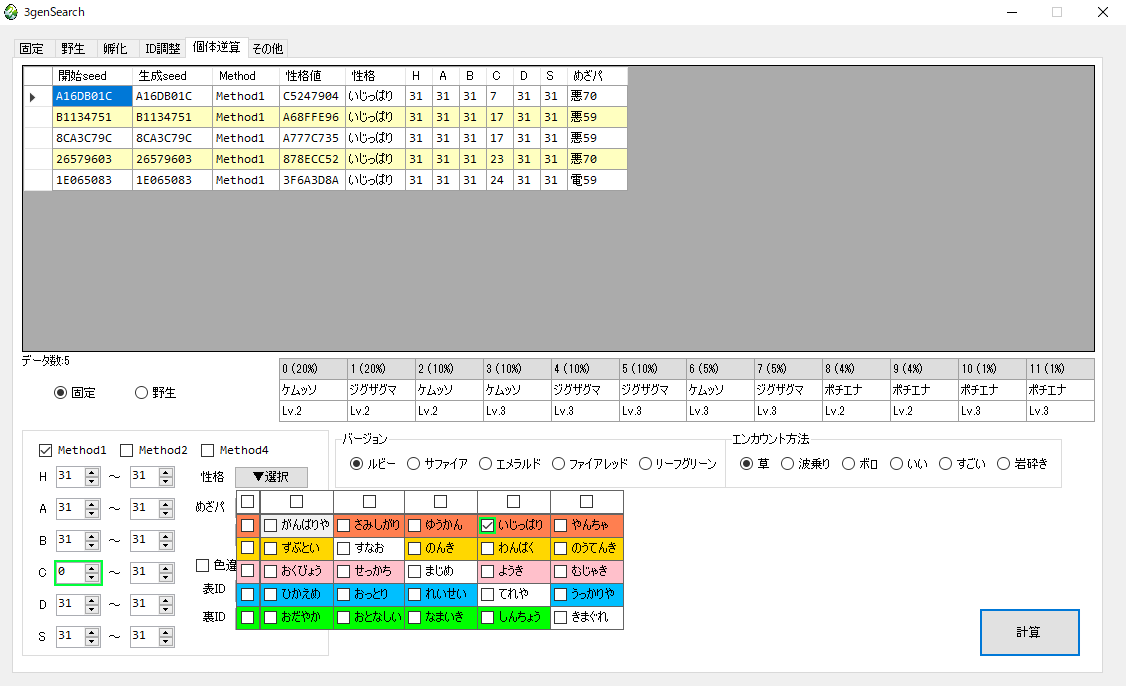The image size is (1126, 686).
Task: Click the 0 (20%) encounter slot header
Action: [x=313, y=369]
